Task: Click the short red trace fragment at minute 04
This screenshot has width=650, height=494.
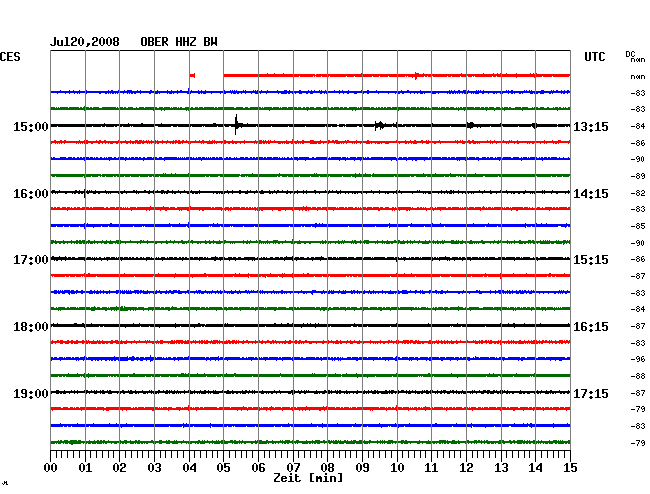Action: (x=192, y=75)
